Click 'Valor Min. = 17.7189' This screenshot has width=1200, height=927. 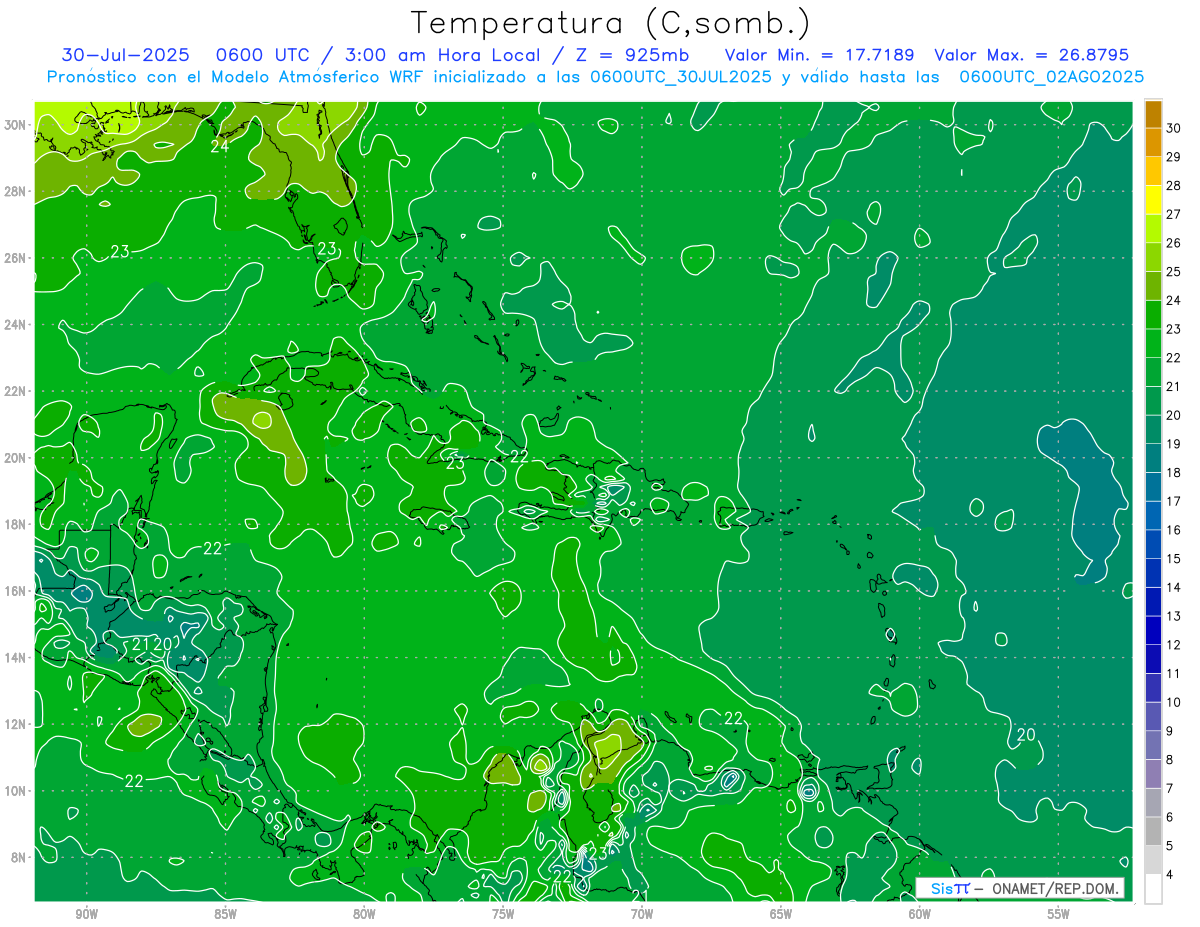(x=820, y=55)
